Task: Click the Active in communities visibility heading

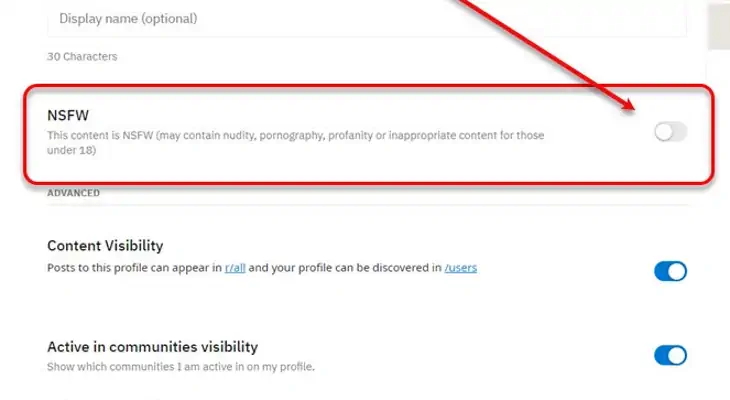Action: (x=152, y=347)
